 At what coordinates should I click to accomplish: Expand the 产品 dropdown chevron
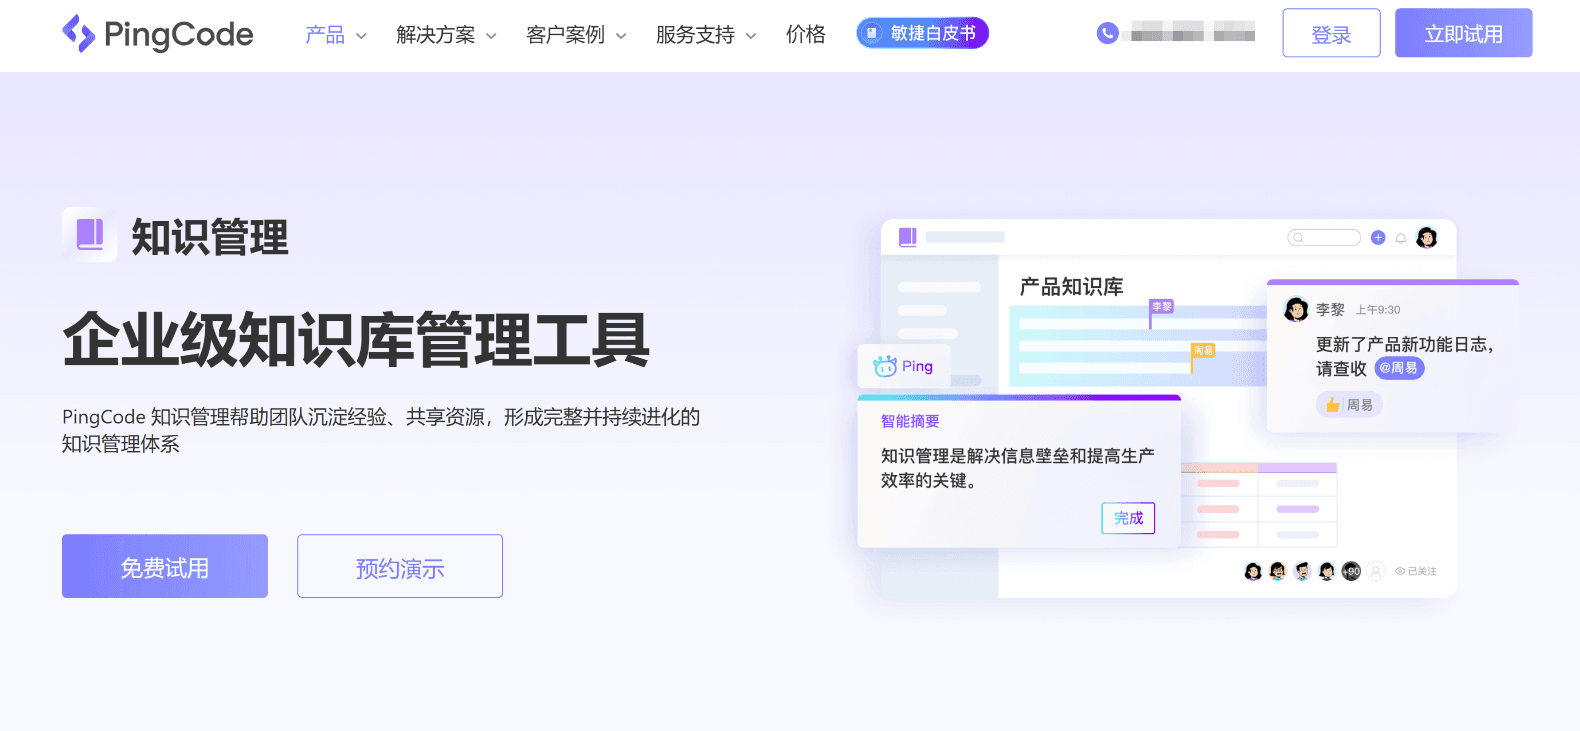(x=361, y=36)
